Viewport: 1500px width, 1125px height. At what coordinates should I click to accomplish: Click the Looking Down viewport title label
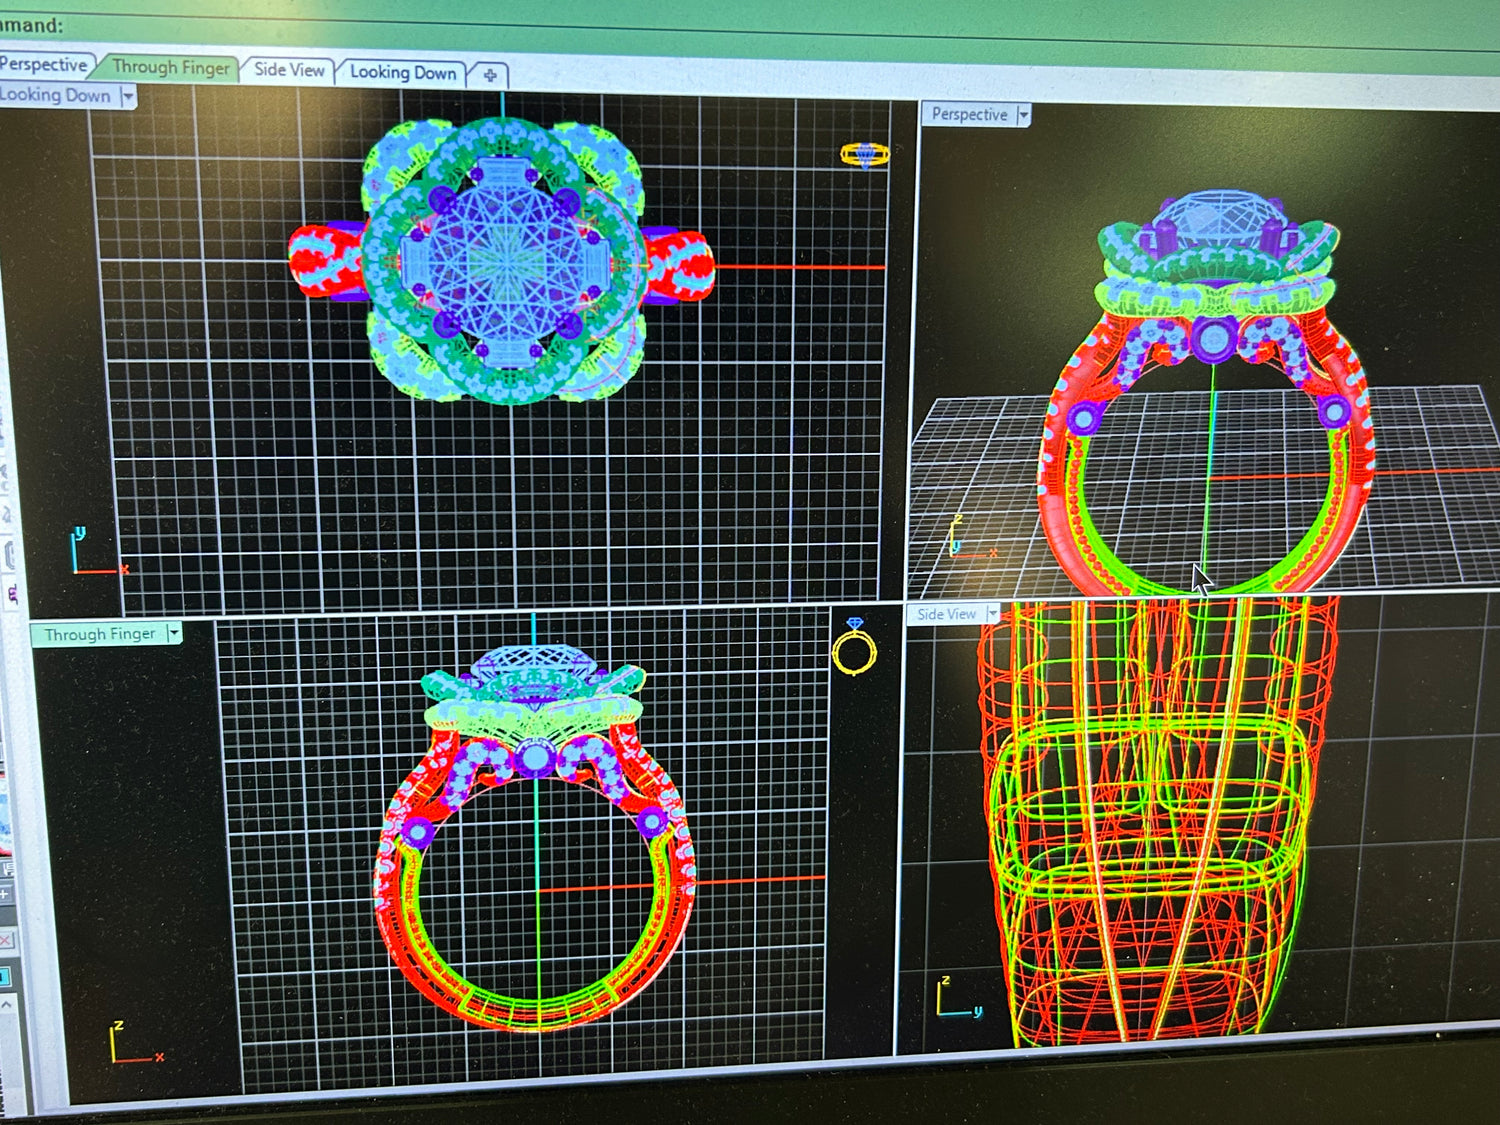[56, 95]
